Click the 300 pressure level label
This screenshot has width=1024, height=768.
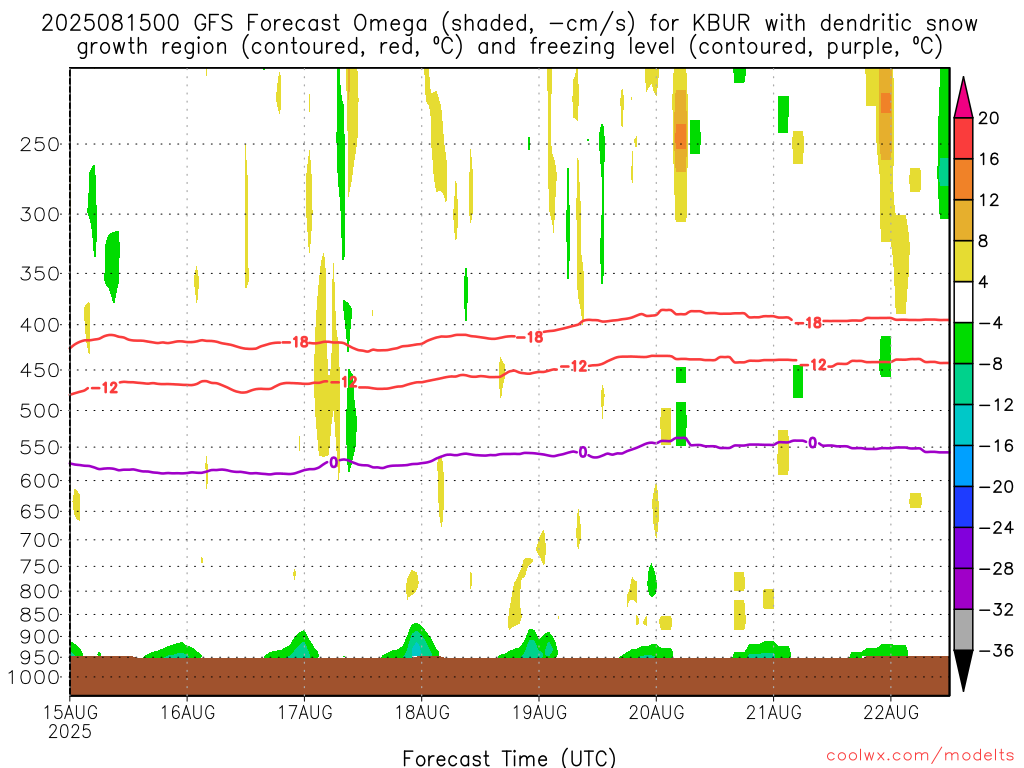click(40, 214)
